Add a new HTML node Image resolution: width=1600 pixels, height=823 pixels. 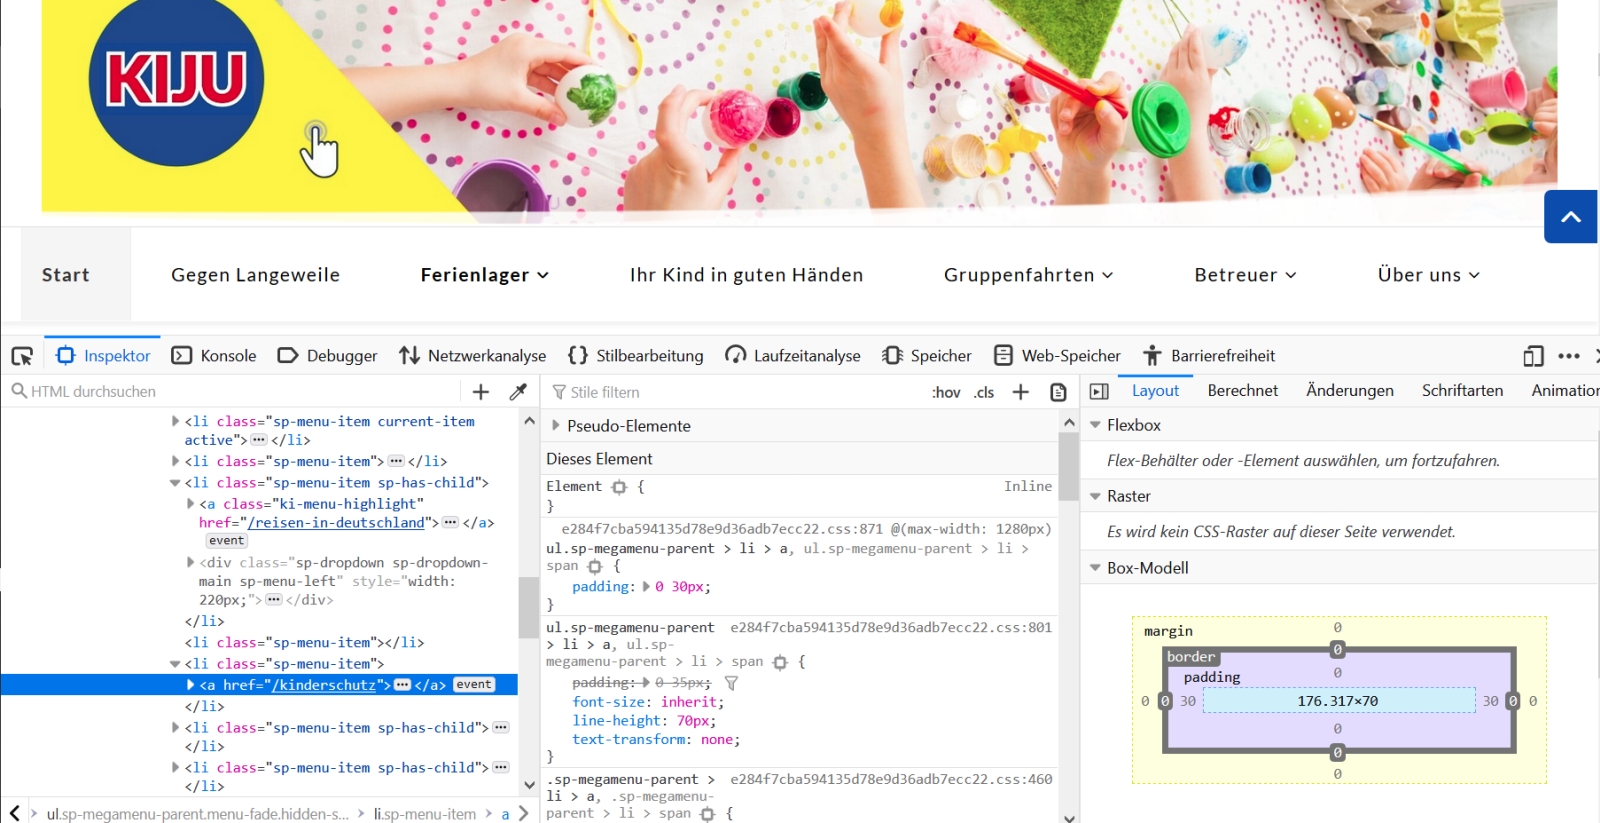(x=481, y=392)
